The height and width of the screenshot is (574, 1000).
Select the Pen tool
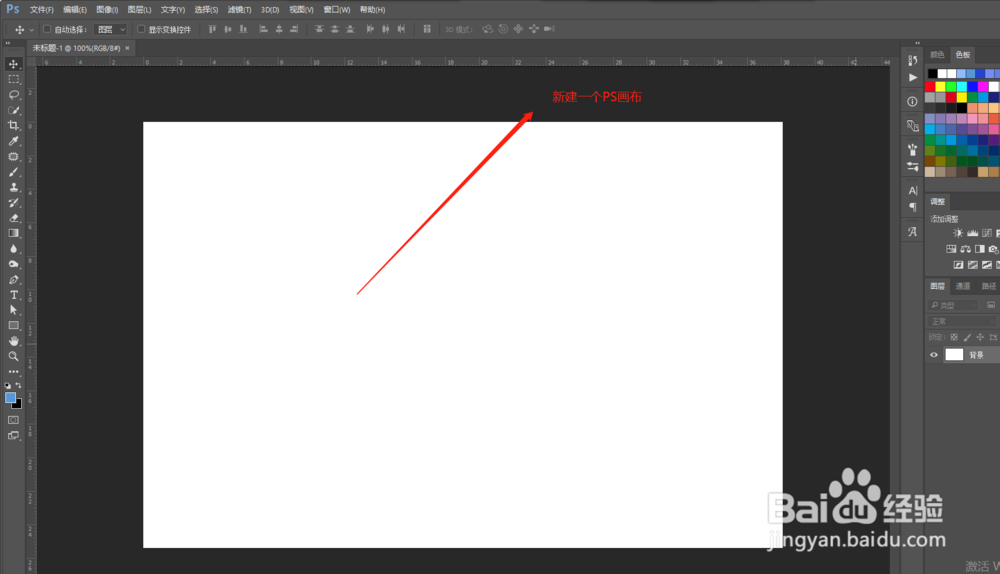click(13, 279)
